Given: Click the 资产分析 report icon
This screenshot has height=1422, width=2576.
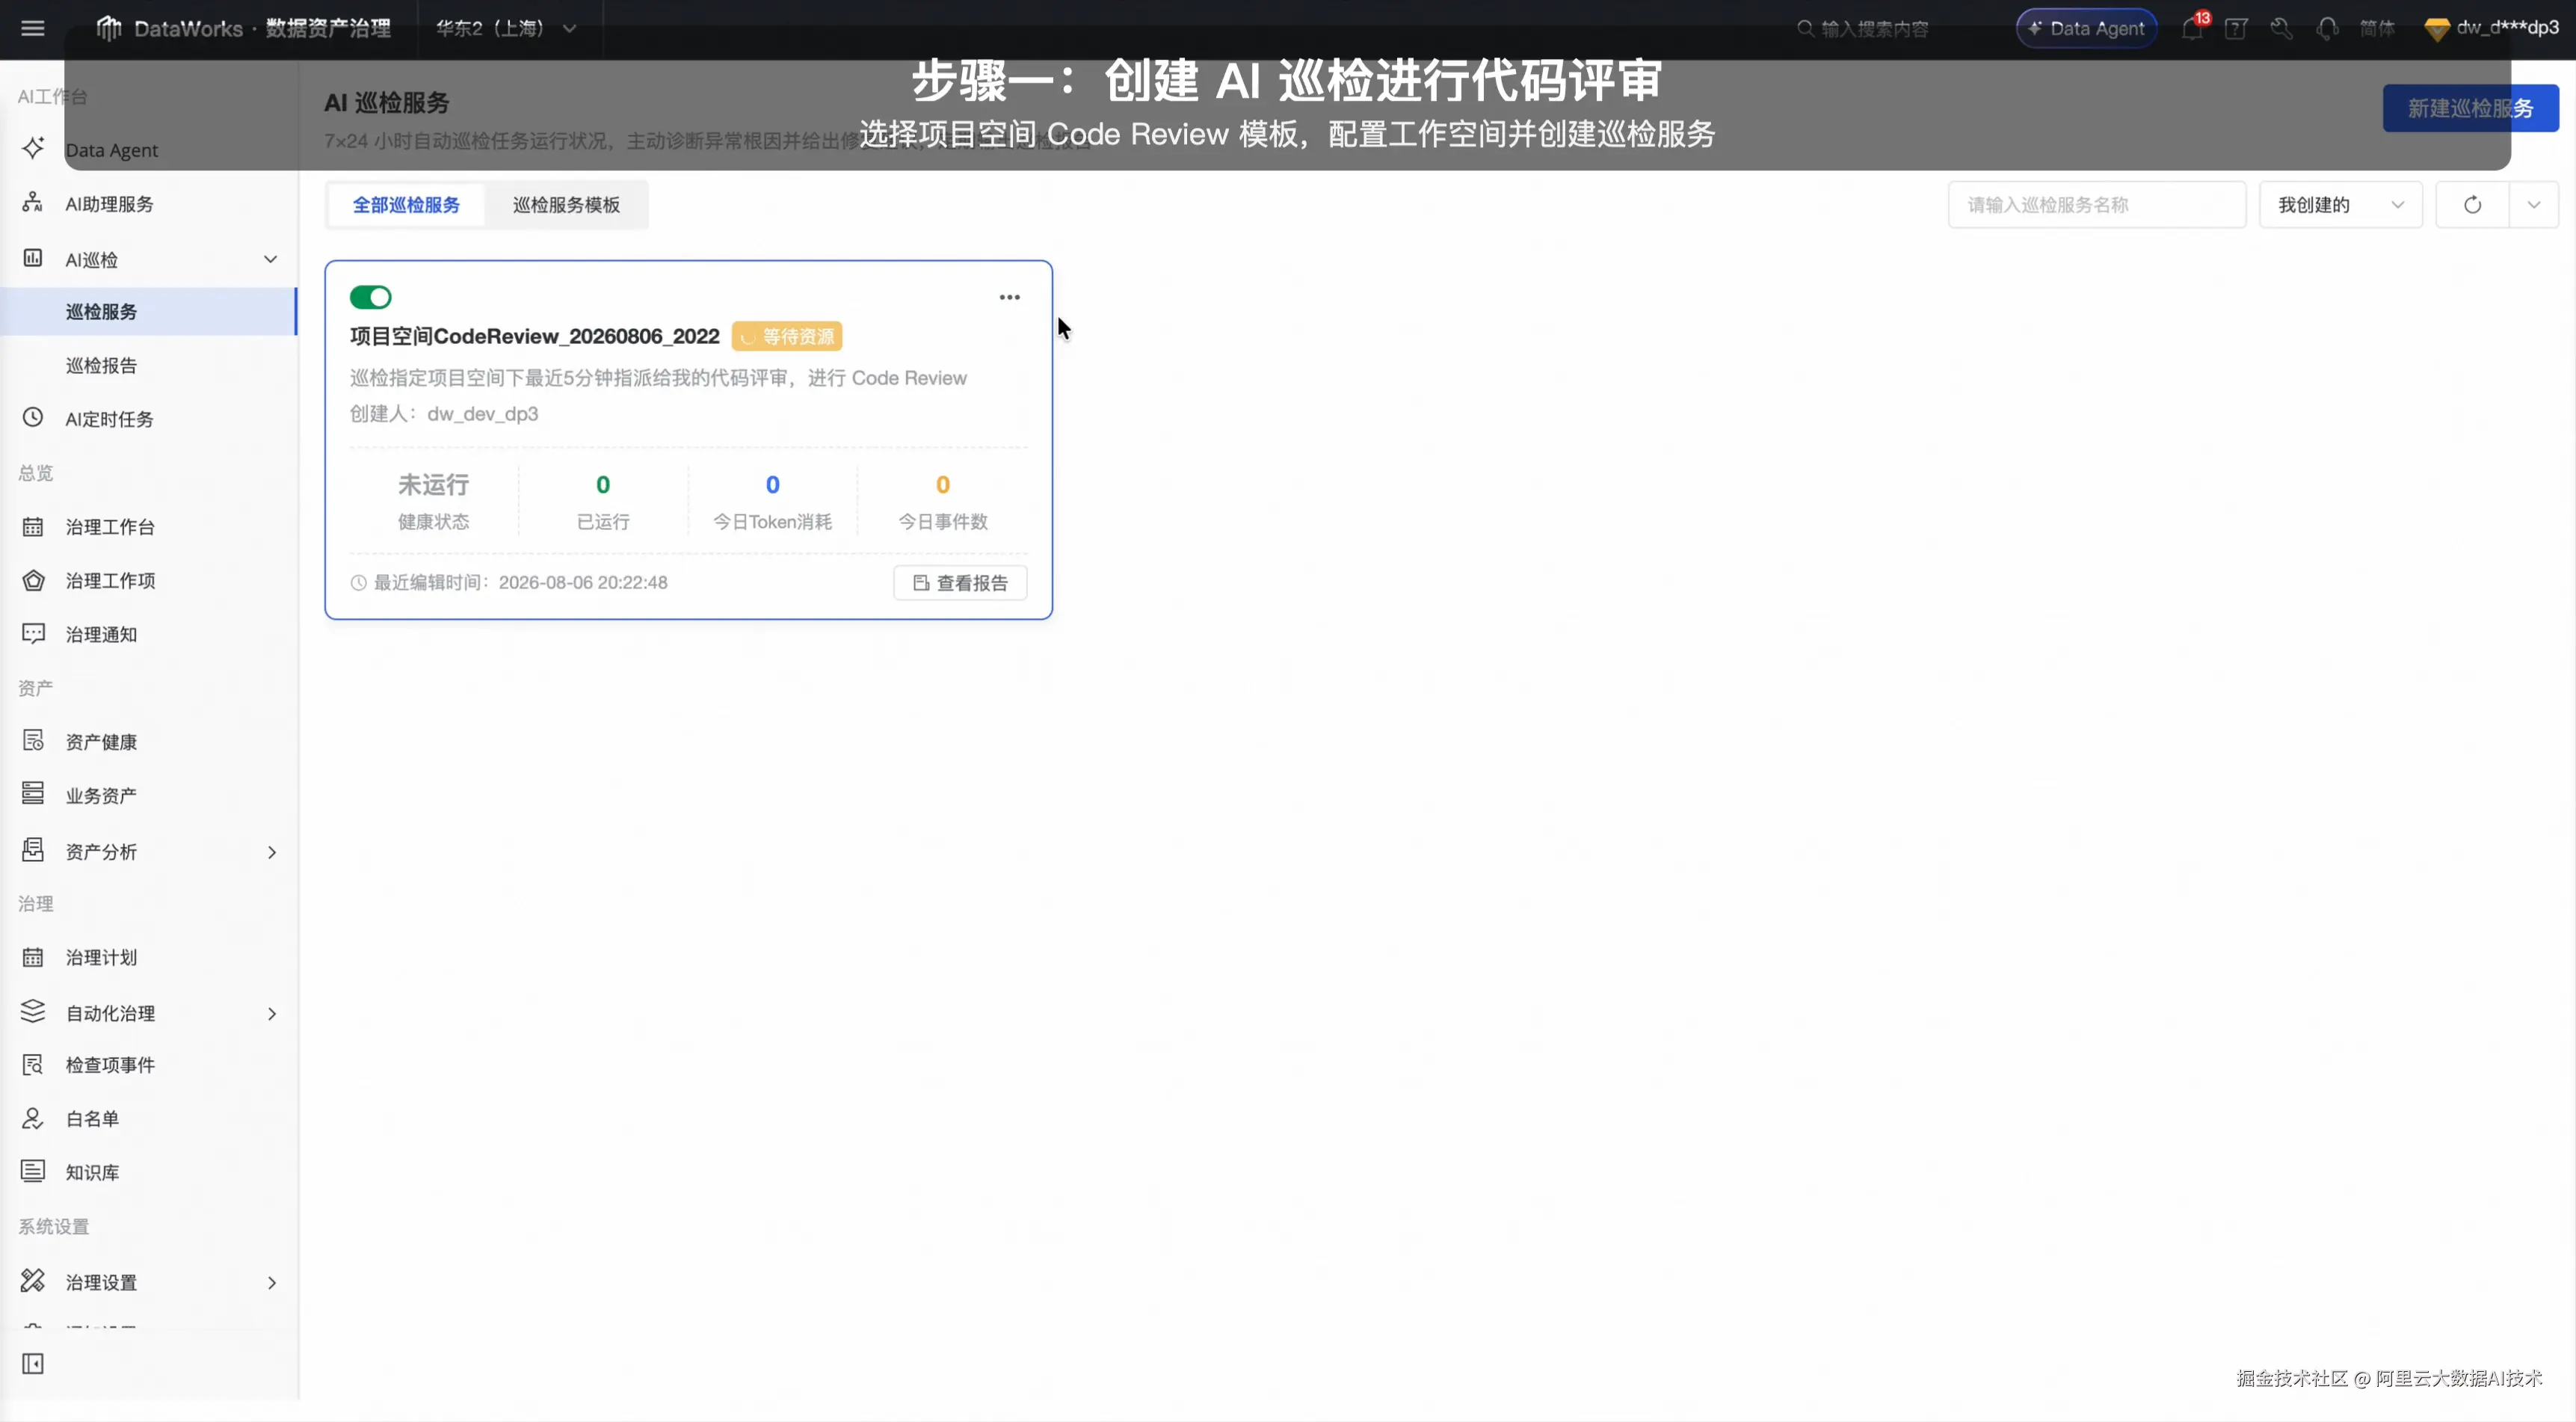Looking at the screenshot, I should pos(33,851).
